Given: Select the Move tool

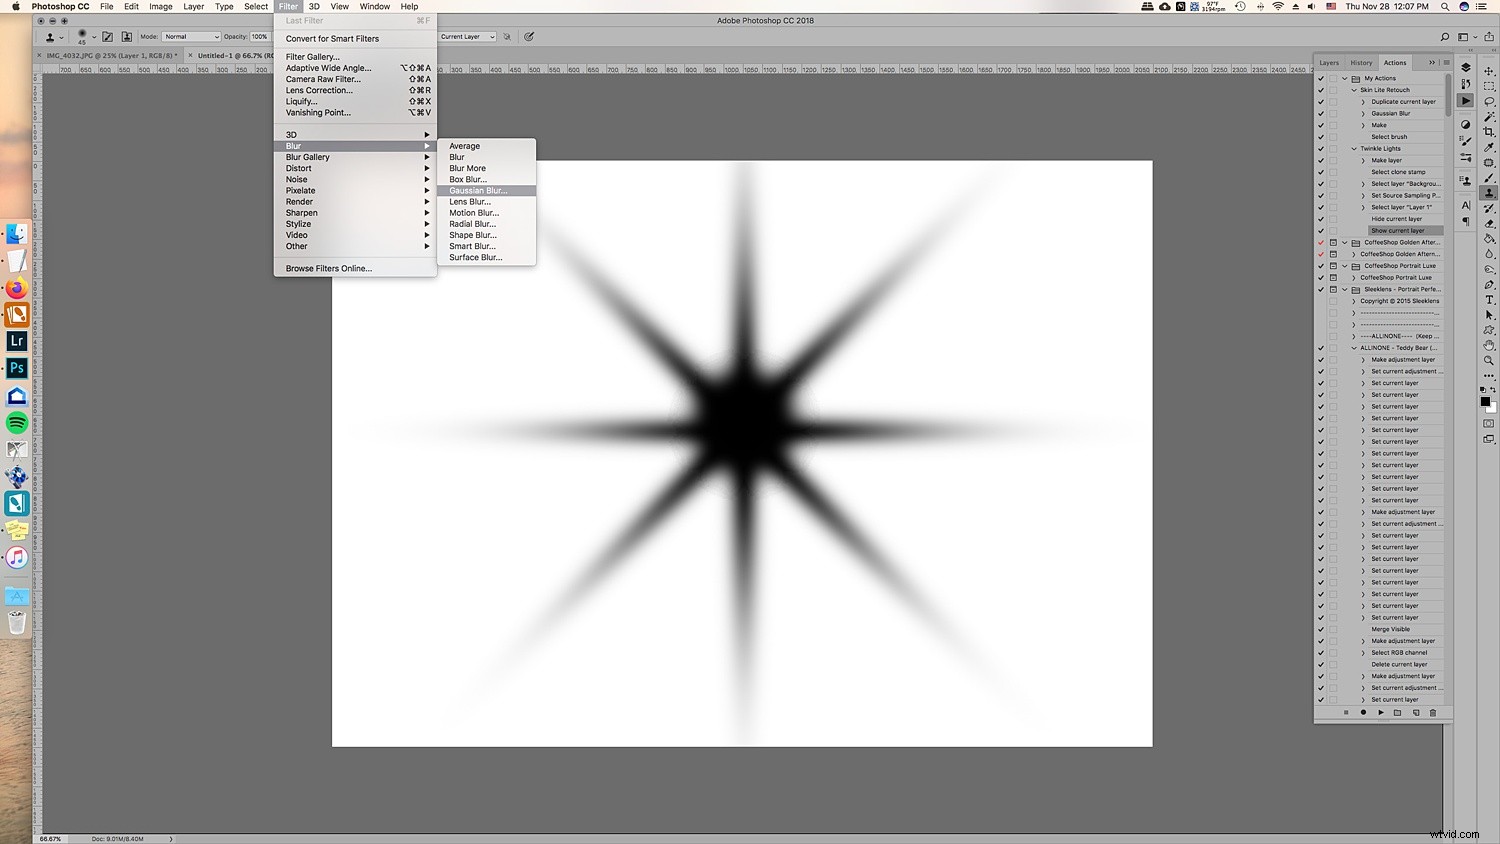Looking at the screenshot, I should tap(1487, 72).
